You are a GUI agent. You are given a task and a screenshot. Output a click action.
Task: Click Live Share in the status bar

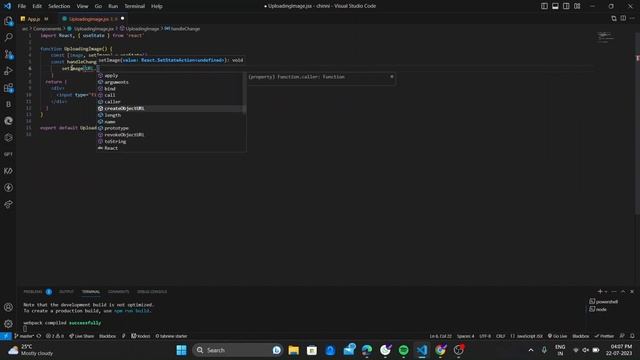[82, 336]
